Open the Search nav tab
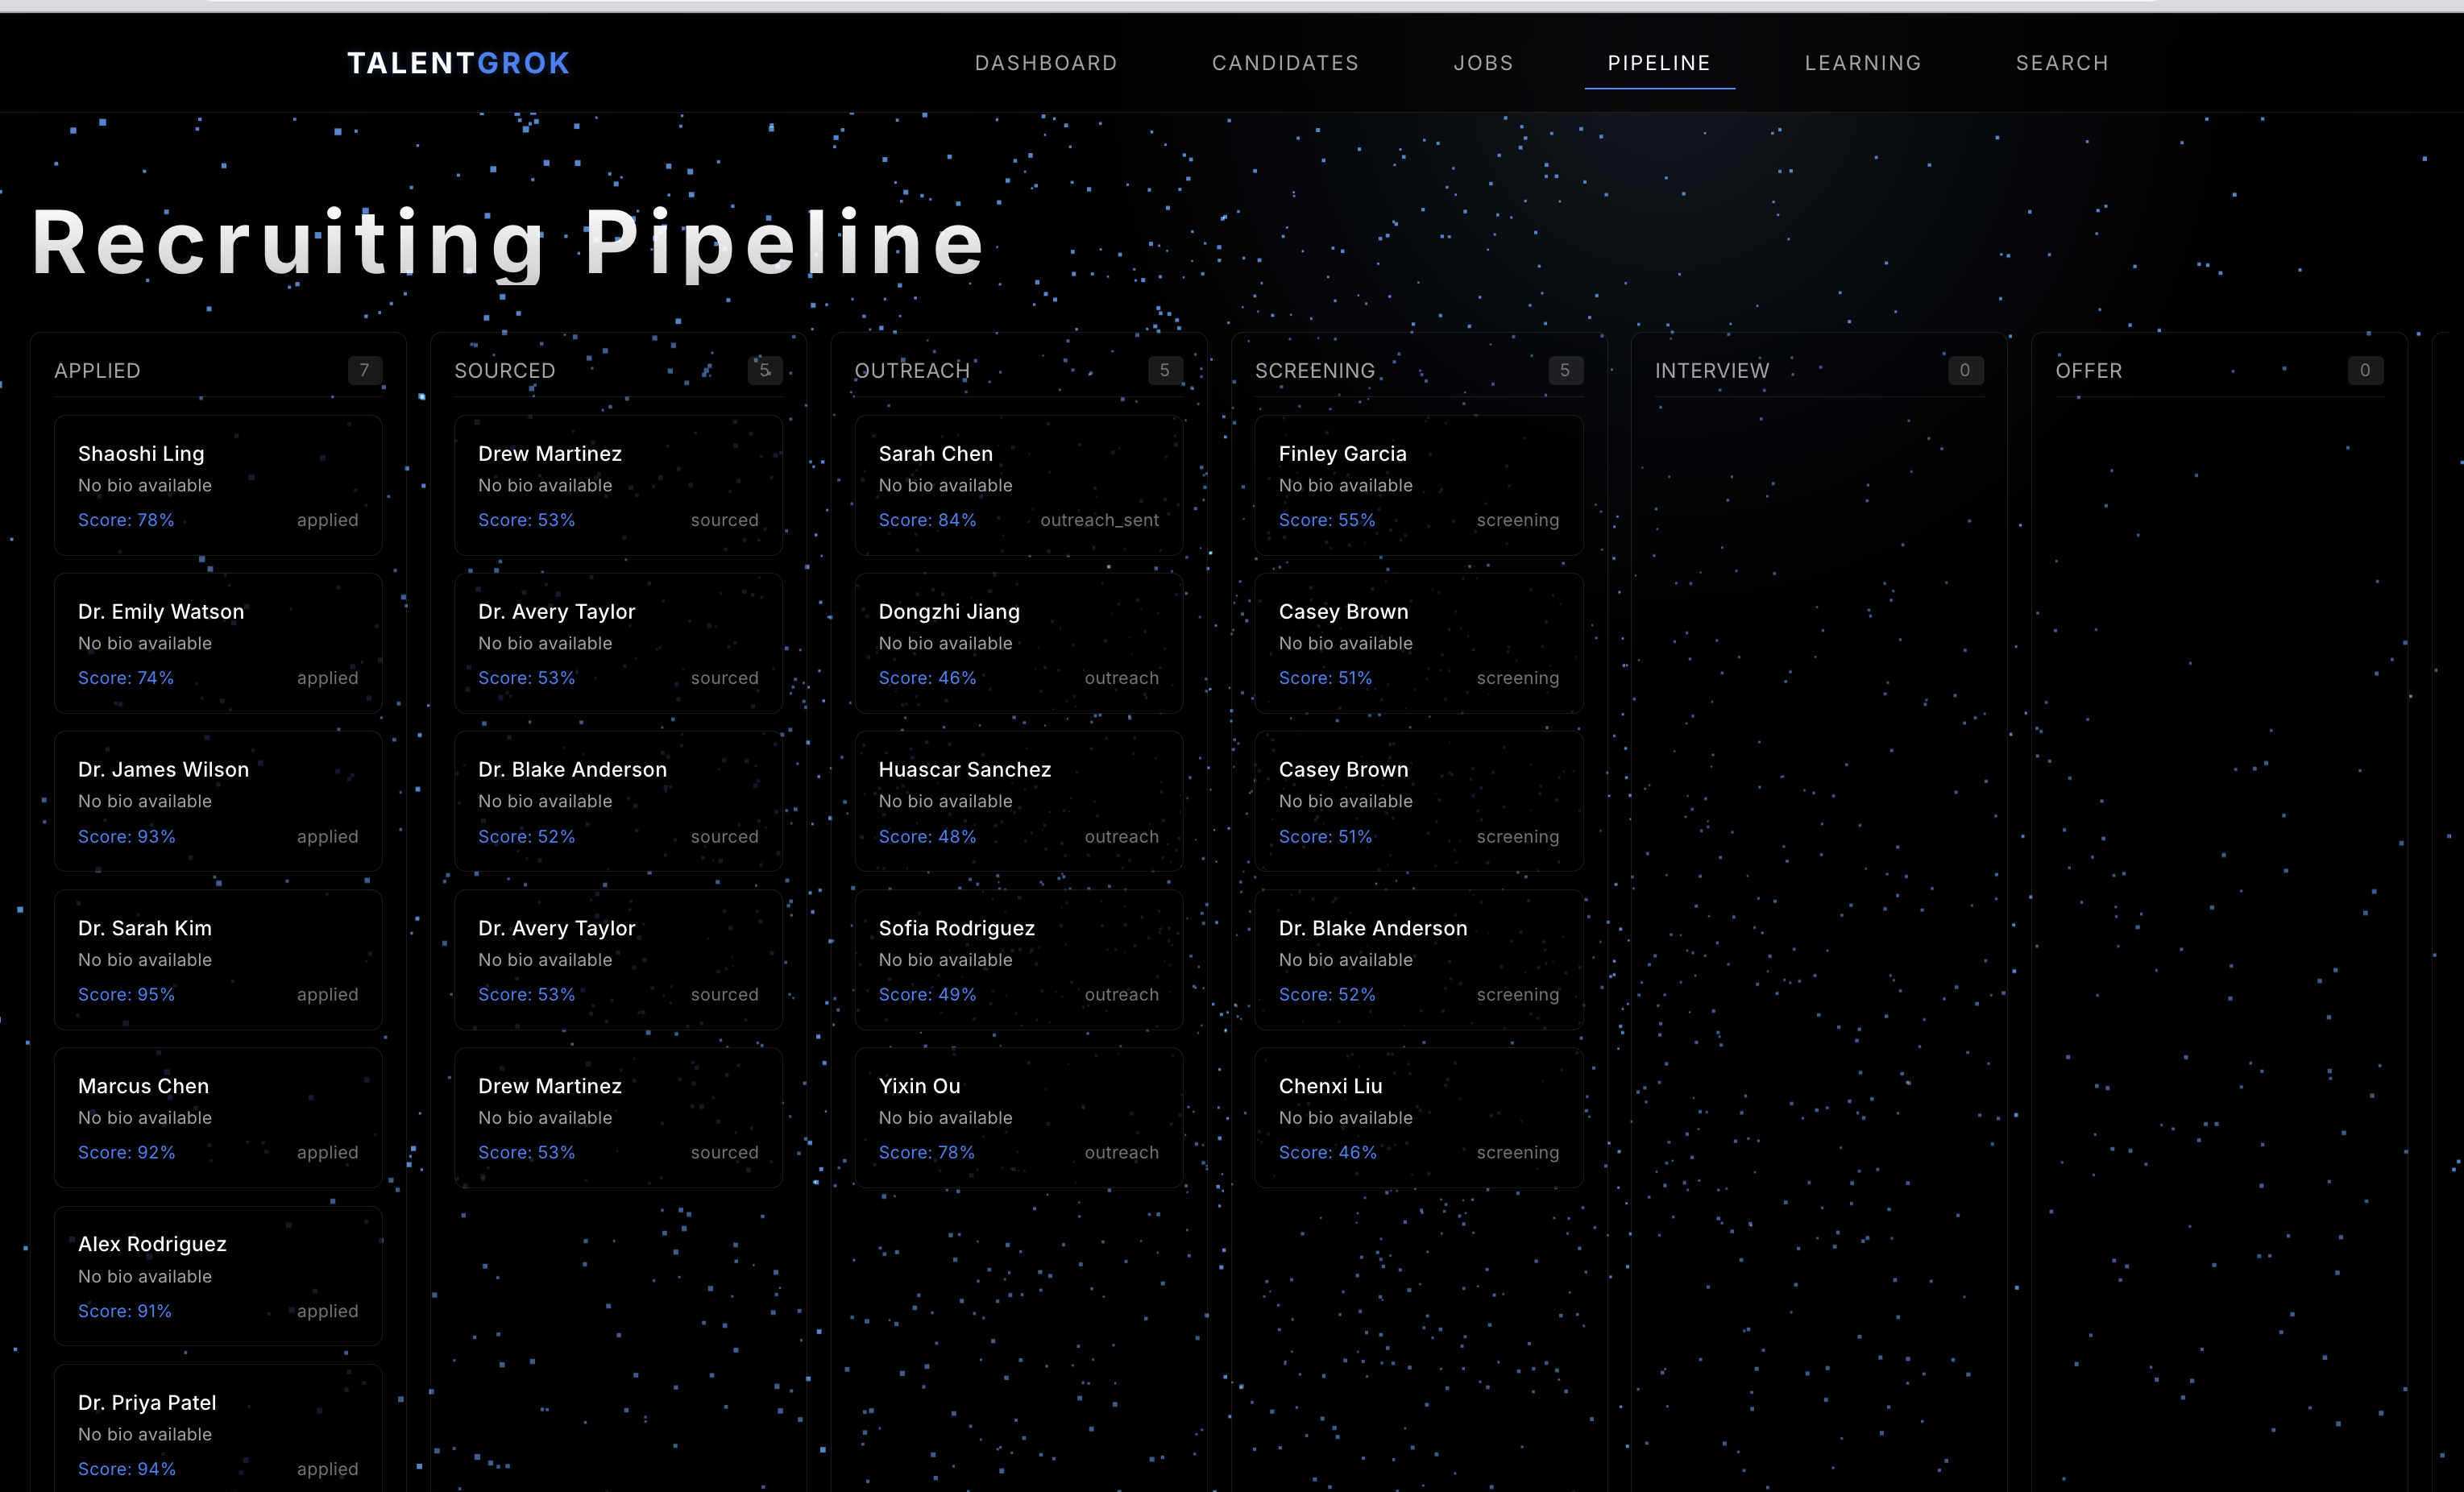The height and width of the screenshot is (1492, 2464). (2062, 63)
